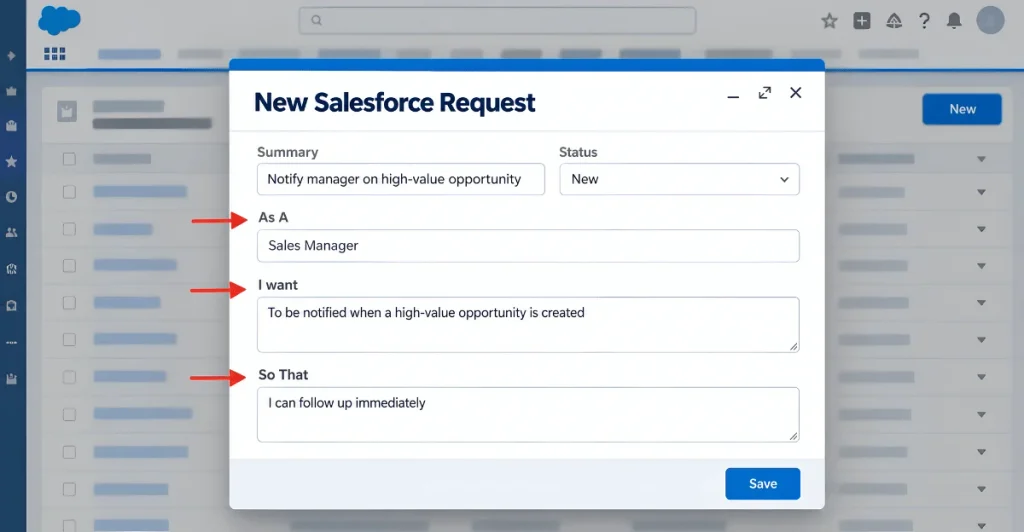Image resolution: width=1024 pixels, height=532 pixels.
Task: Expand the New Salesforce Request dialog to full size
Action: pyautogui.click(x=765, y=93)
